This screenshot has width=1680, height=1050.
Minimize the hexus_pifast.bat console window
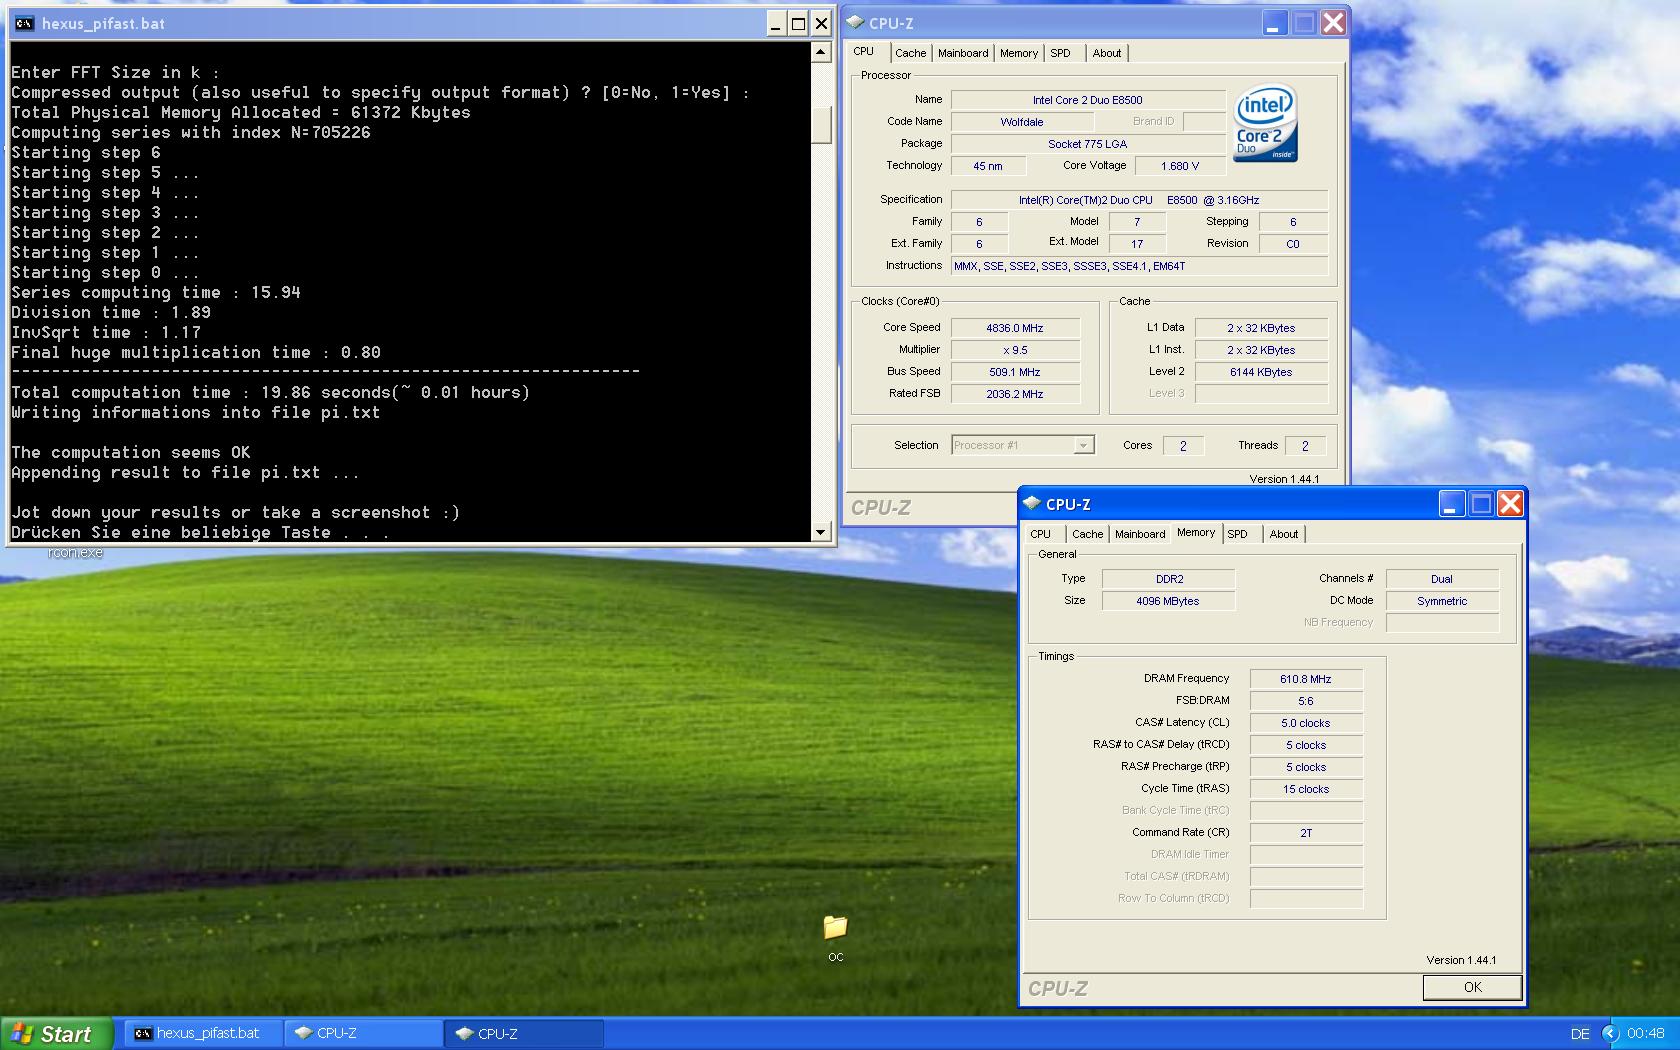(x=777, y=23)
